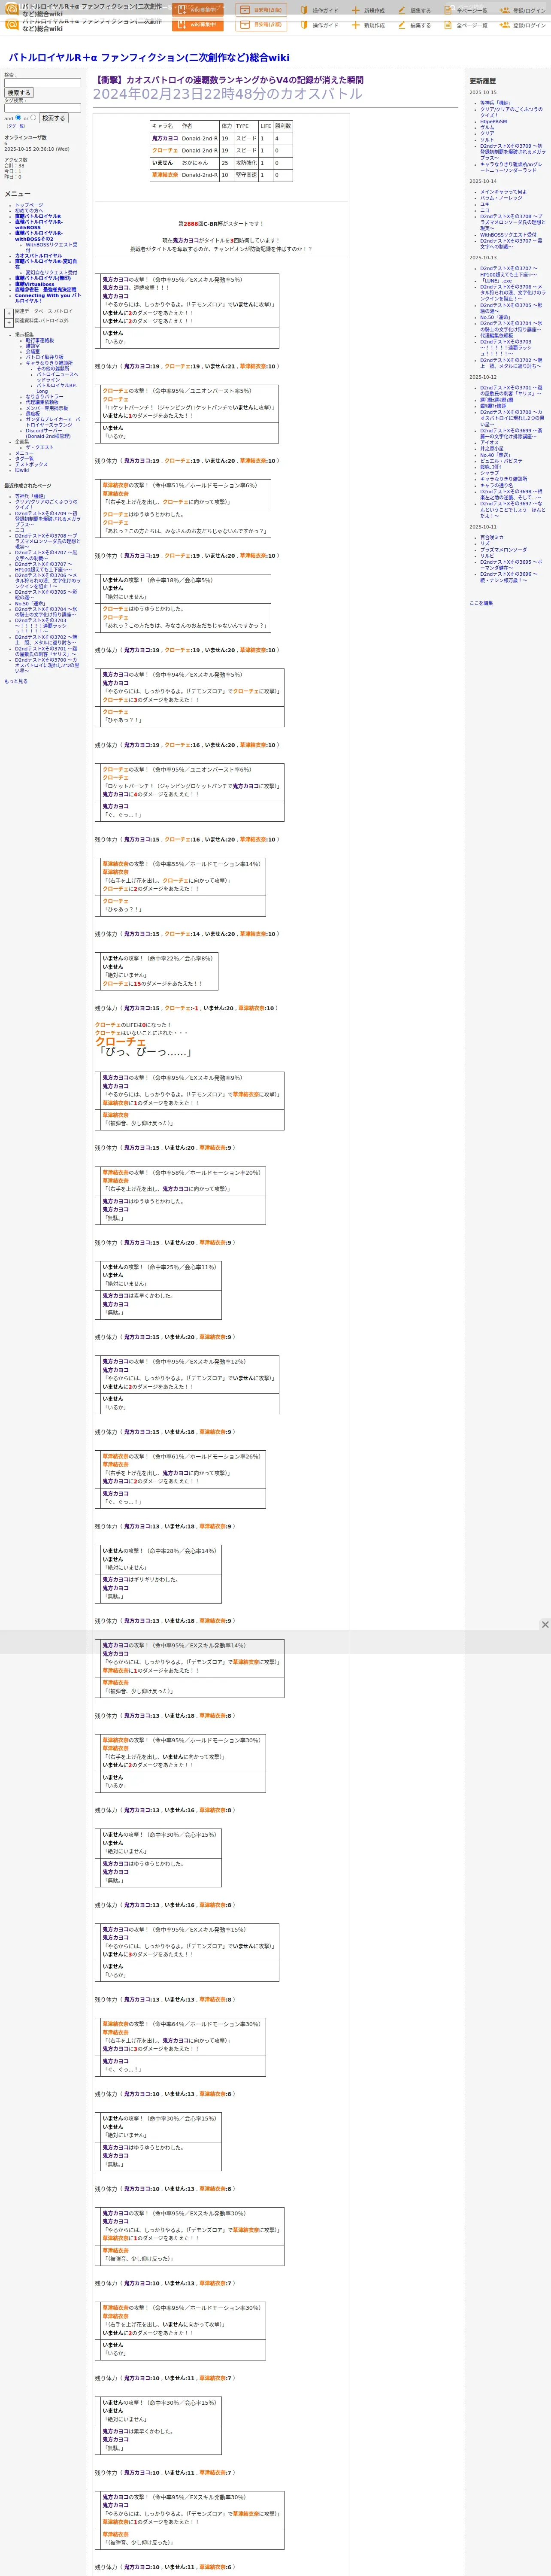
Task: Open the 会議室 board link
Action: click(x=33, y=351)
